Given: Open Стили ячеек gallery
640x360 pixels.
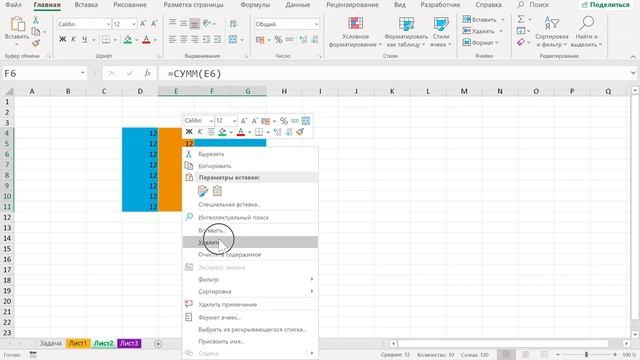Looking at the screenshot, I should point(441,32).
